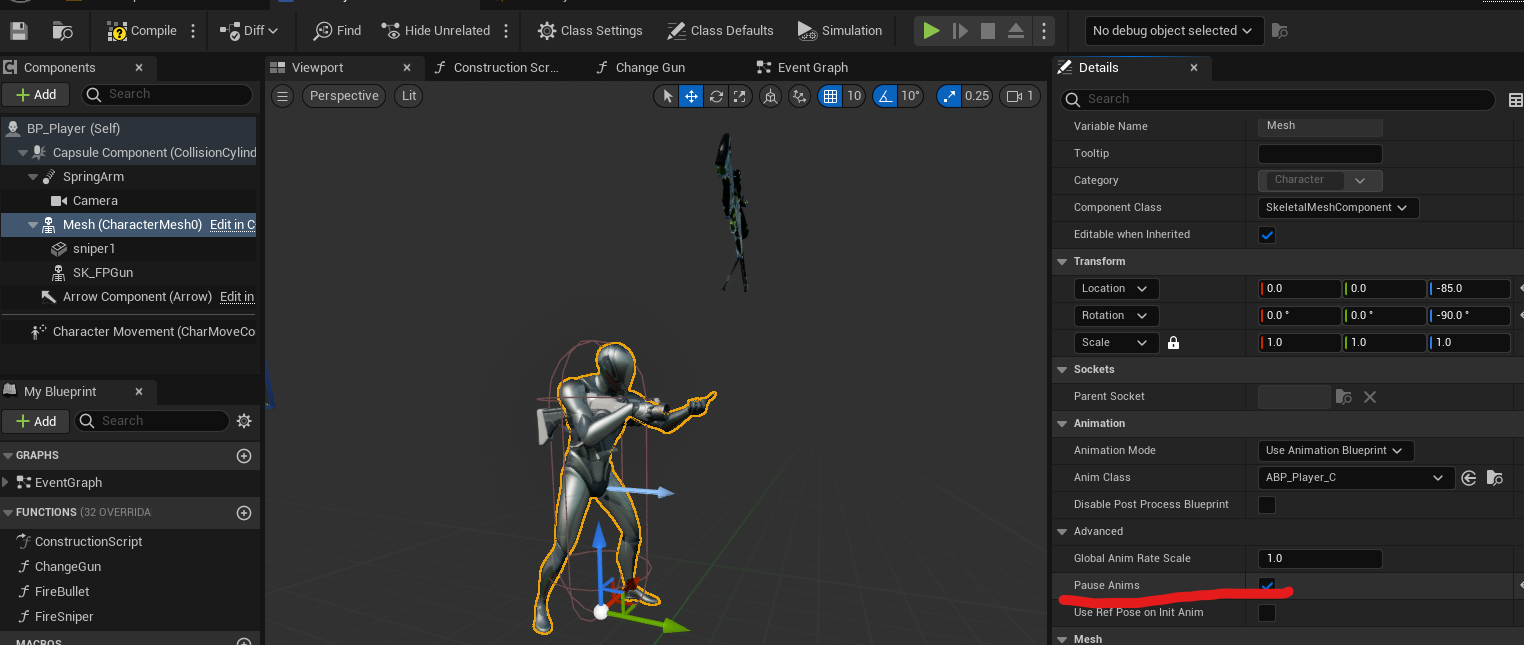
Task: Toggle the Scale lock icon
Action: [1174, 343]
